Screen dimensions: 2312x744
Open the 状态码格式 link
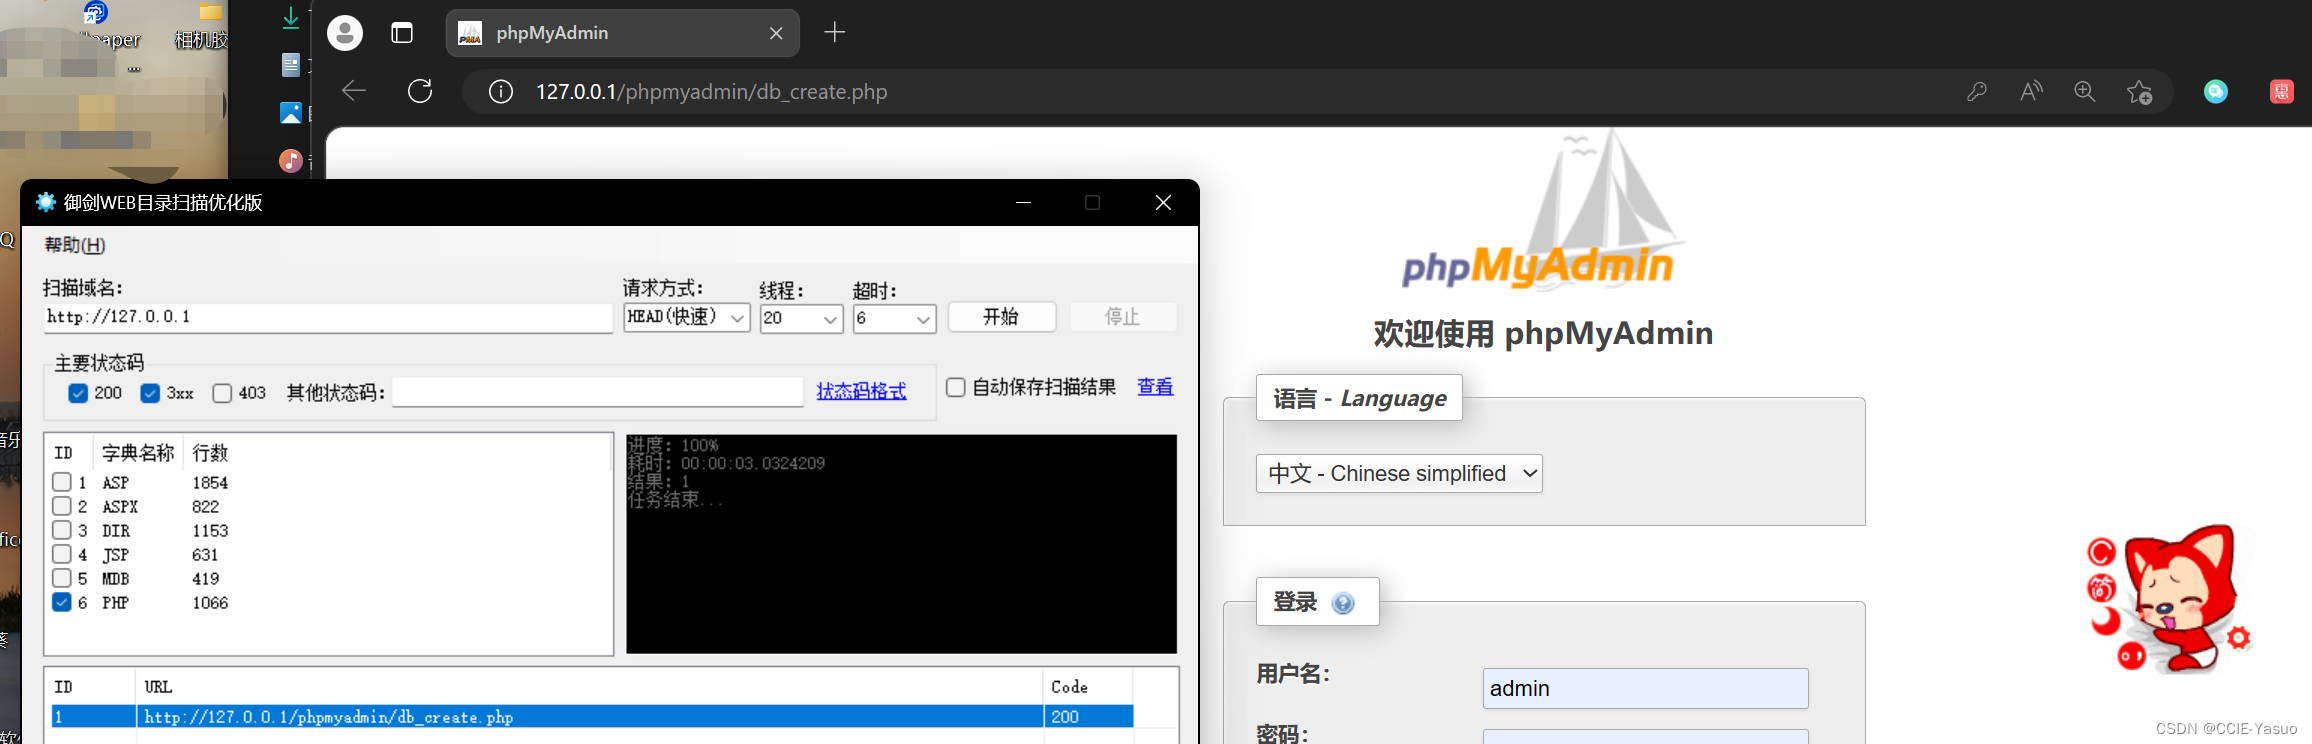[x=861, y=391]
